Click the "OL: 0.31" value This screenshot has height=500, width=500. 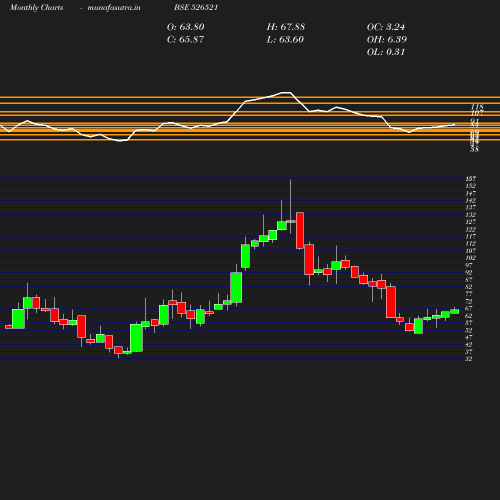pyautogui.click(x=386, y=52)
